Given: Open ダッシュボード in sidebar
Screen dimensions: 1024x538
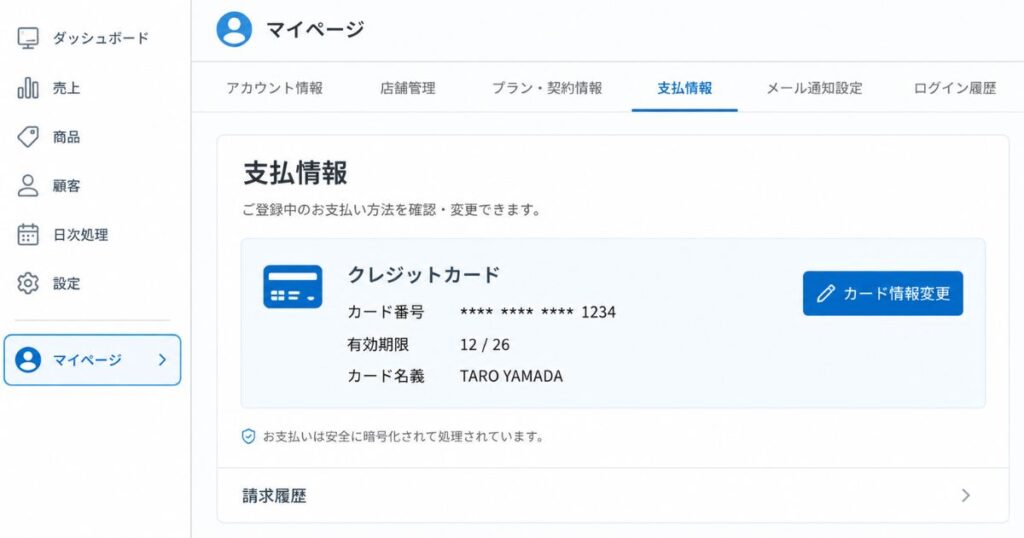Looking at the screenshot, I should (x=101, y=39).
